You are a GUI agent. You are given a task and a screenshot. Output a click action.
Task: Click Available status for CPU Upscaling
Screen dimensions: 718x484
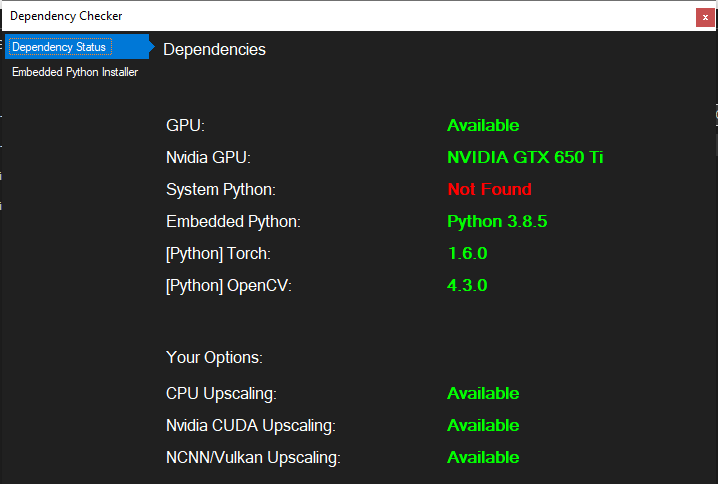coord(483,393)
